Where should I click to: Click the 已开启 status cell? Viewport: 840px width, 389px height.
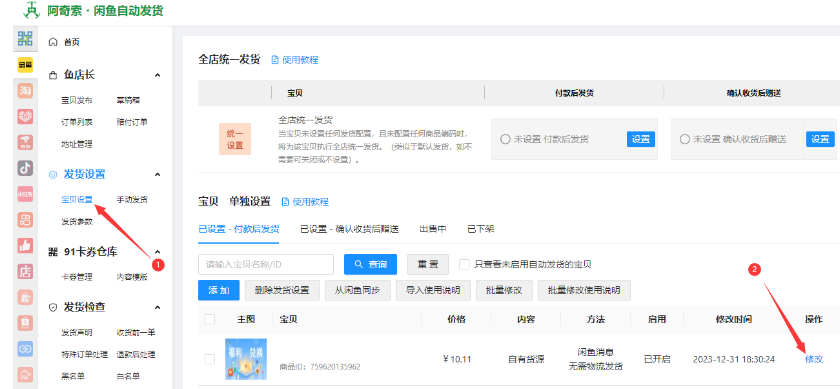(657, 359)
